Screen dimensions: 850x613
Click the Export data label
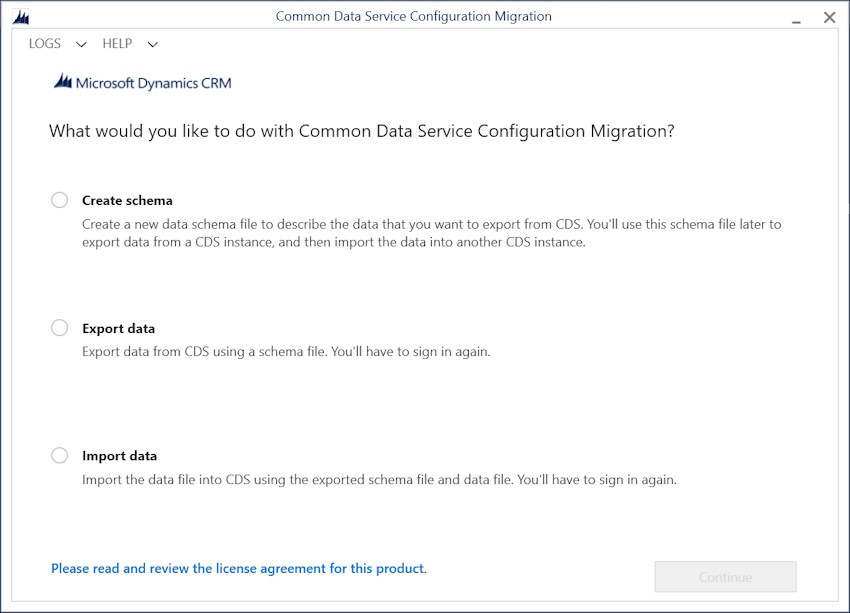click(119, 328)
